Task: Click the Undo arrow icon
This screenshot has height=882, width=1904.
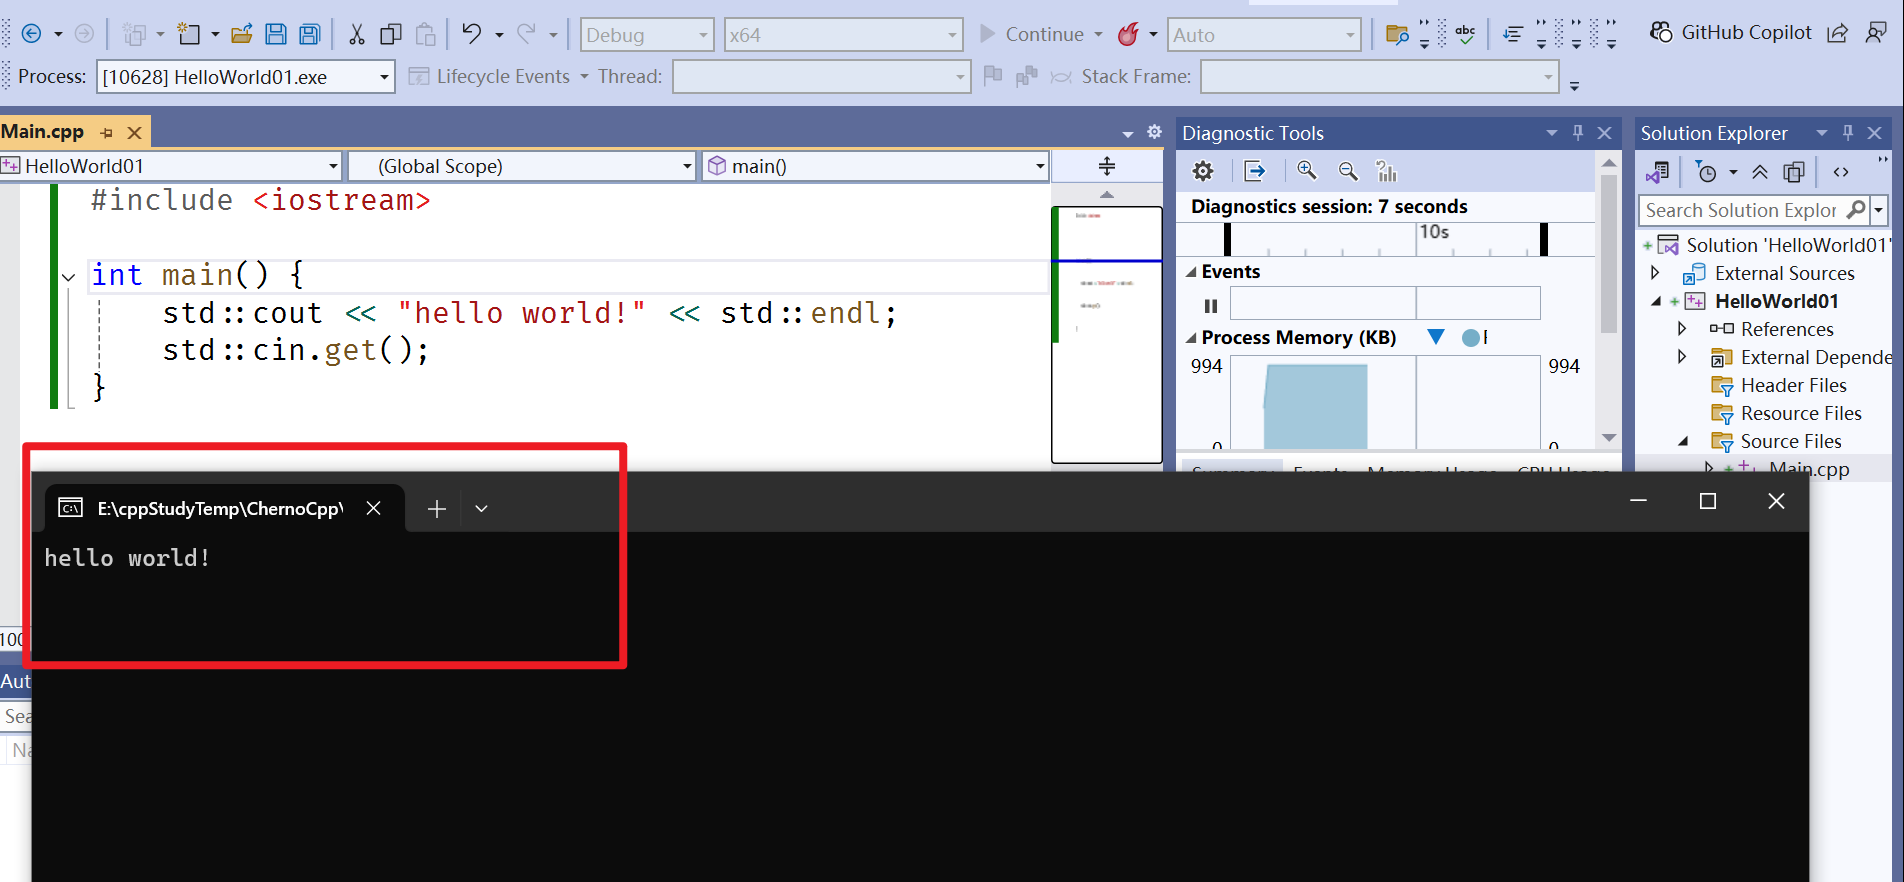Action: [471, 34]
